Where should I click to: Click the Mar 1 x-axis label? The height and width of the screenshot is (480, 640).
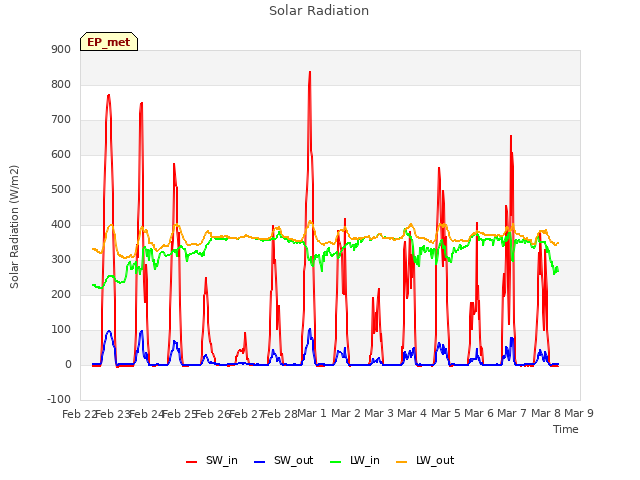(312, 413)
